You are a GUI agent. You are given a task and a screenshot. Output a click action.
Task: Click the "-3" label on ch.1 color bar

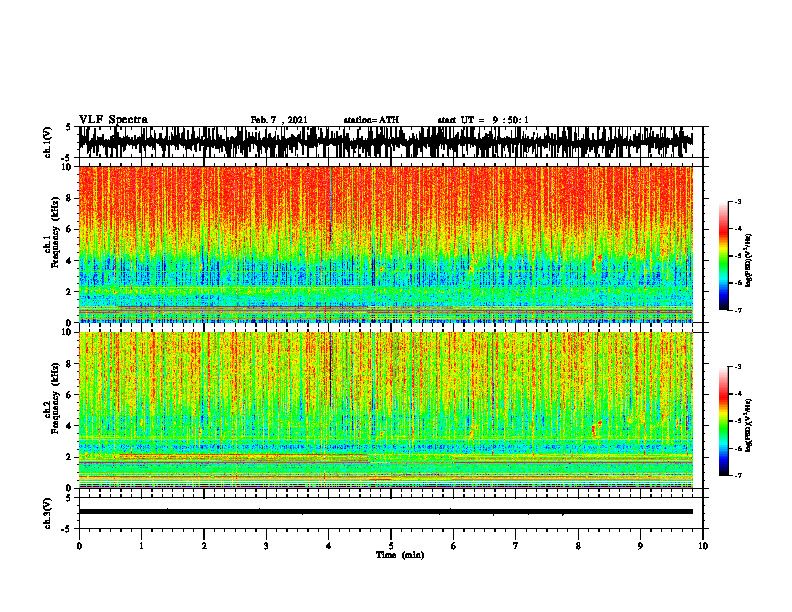point(737,202)
